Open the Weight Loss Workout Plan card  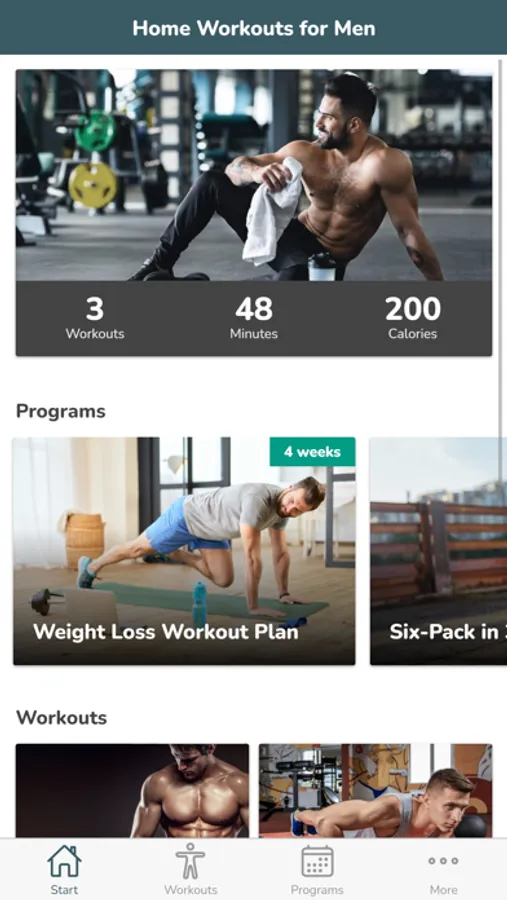184,551
